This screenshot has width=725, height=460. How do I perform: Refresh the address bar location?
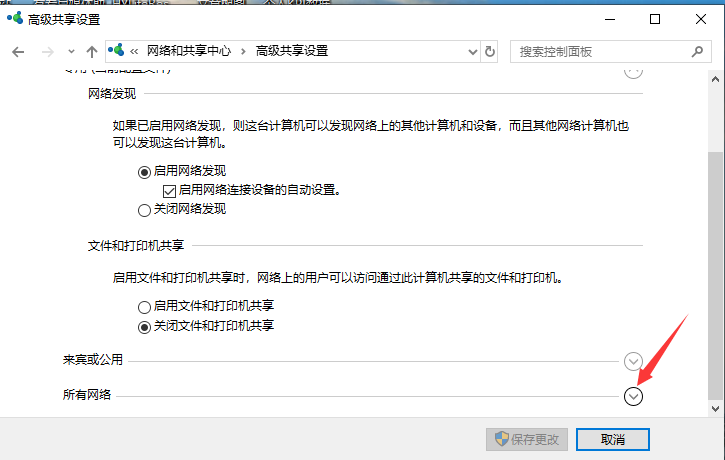pyautogui.click(x=489, y=51)
